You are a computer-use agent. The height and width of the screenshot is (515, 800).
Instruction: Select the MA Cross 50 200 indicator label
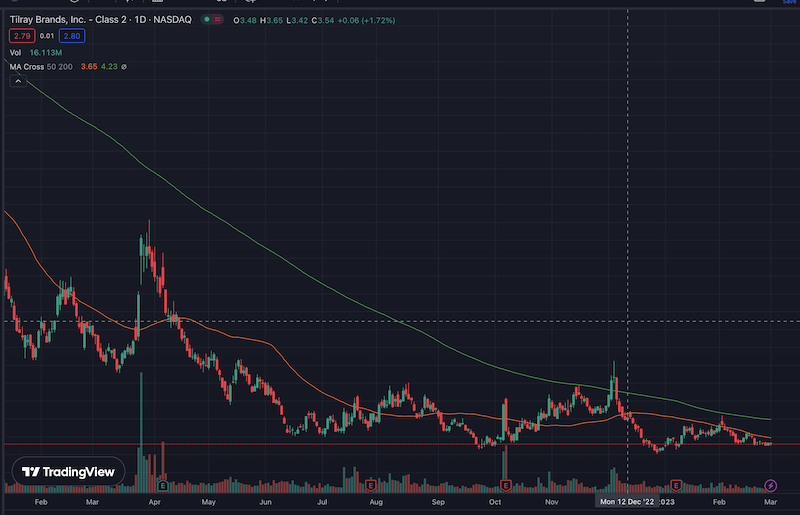pos(41,67)
